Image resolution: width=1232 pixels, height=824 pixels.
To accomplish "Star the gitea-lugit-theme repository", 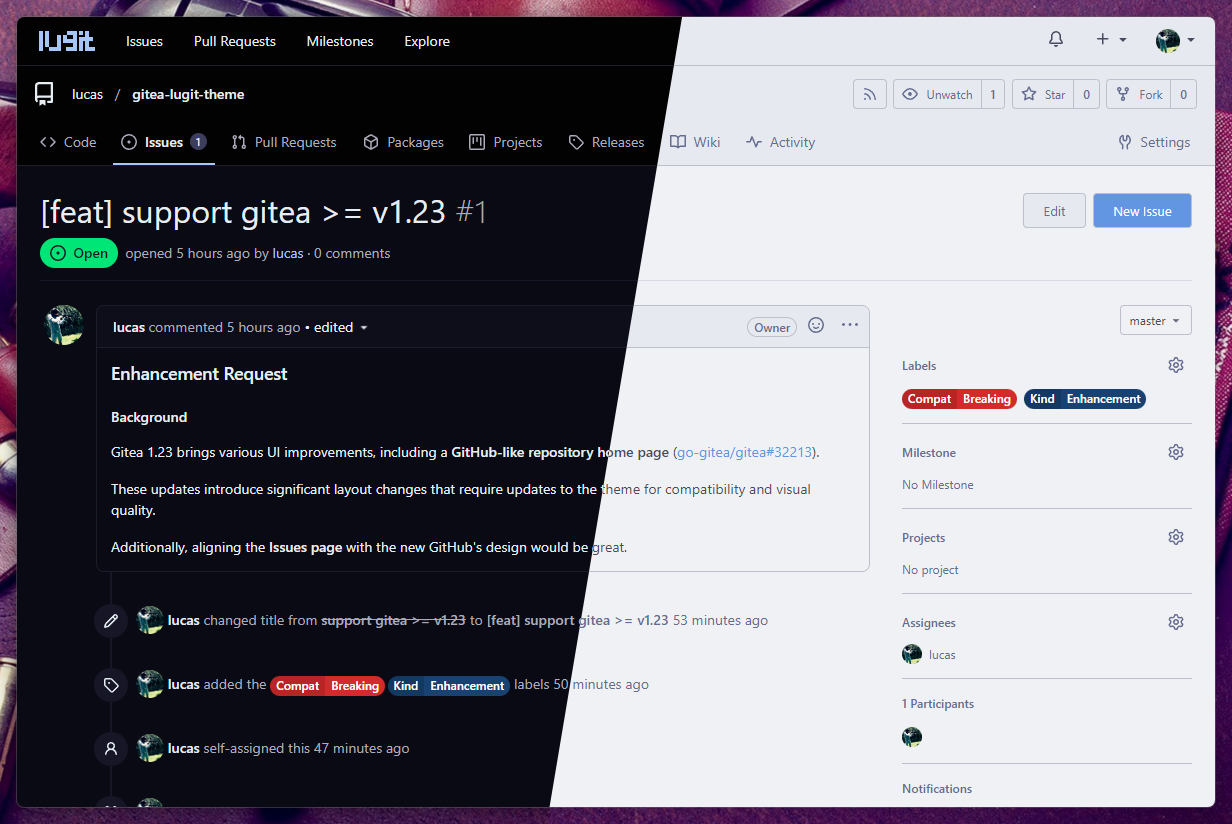I will click(1043, 95).
